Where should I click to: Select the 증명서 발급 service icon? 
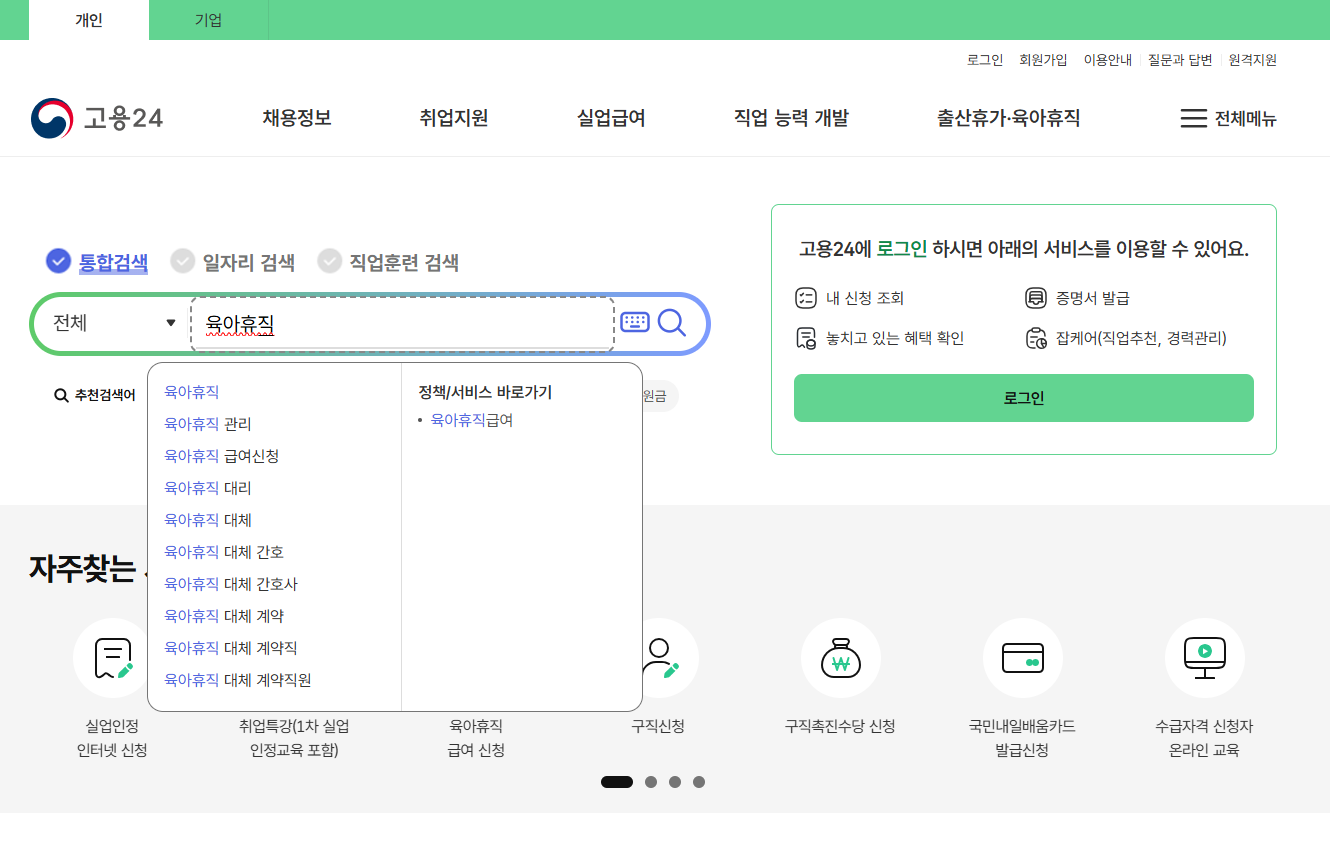pos(1034,297)
